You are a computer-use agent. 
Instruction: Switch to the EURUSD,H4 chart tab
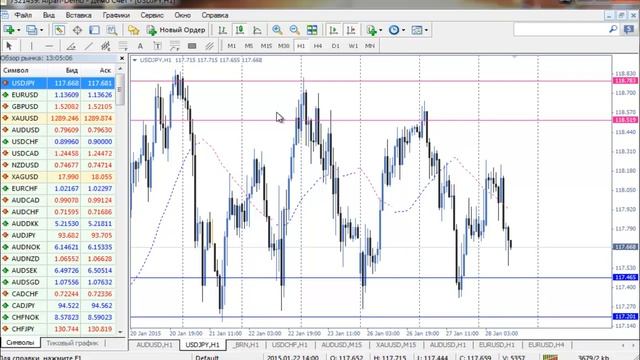[546, 345]
